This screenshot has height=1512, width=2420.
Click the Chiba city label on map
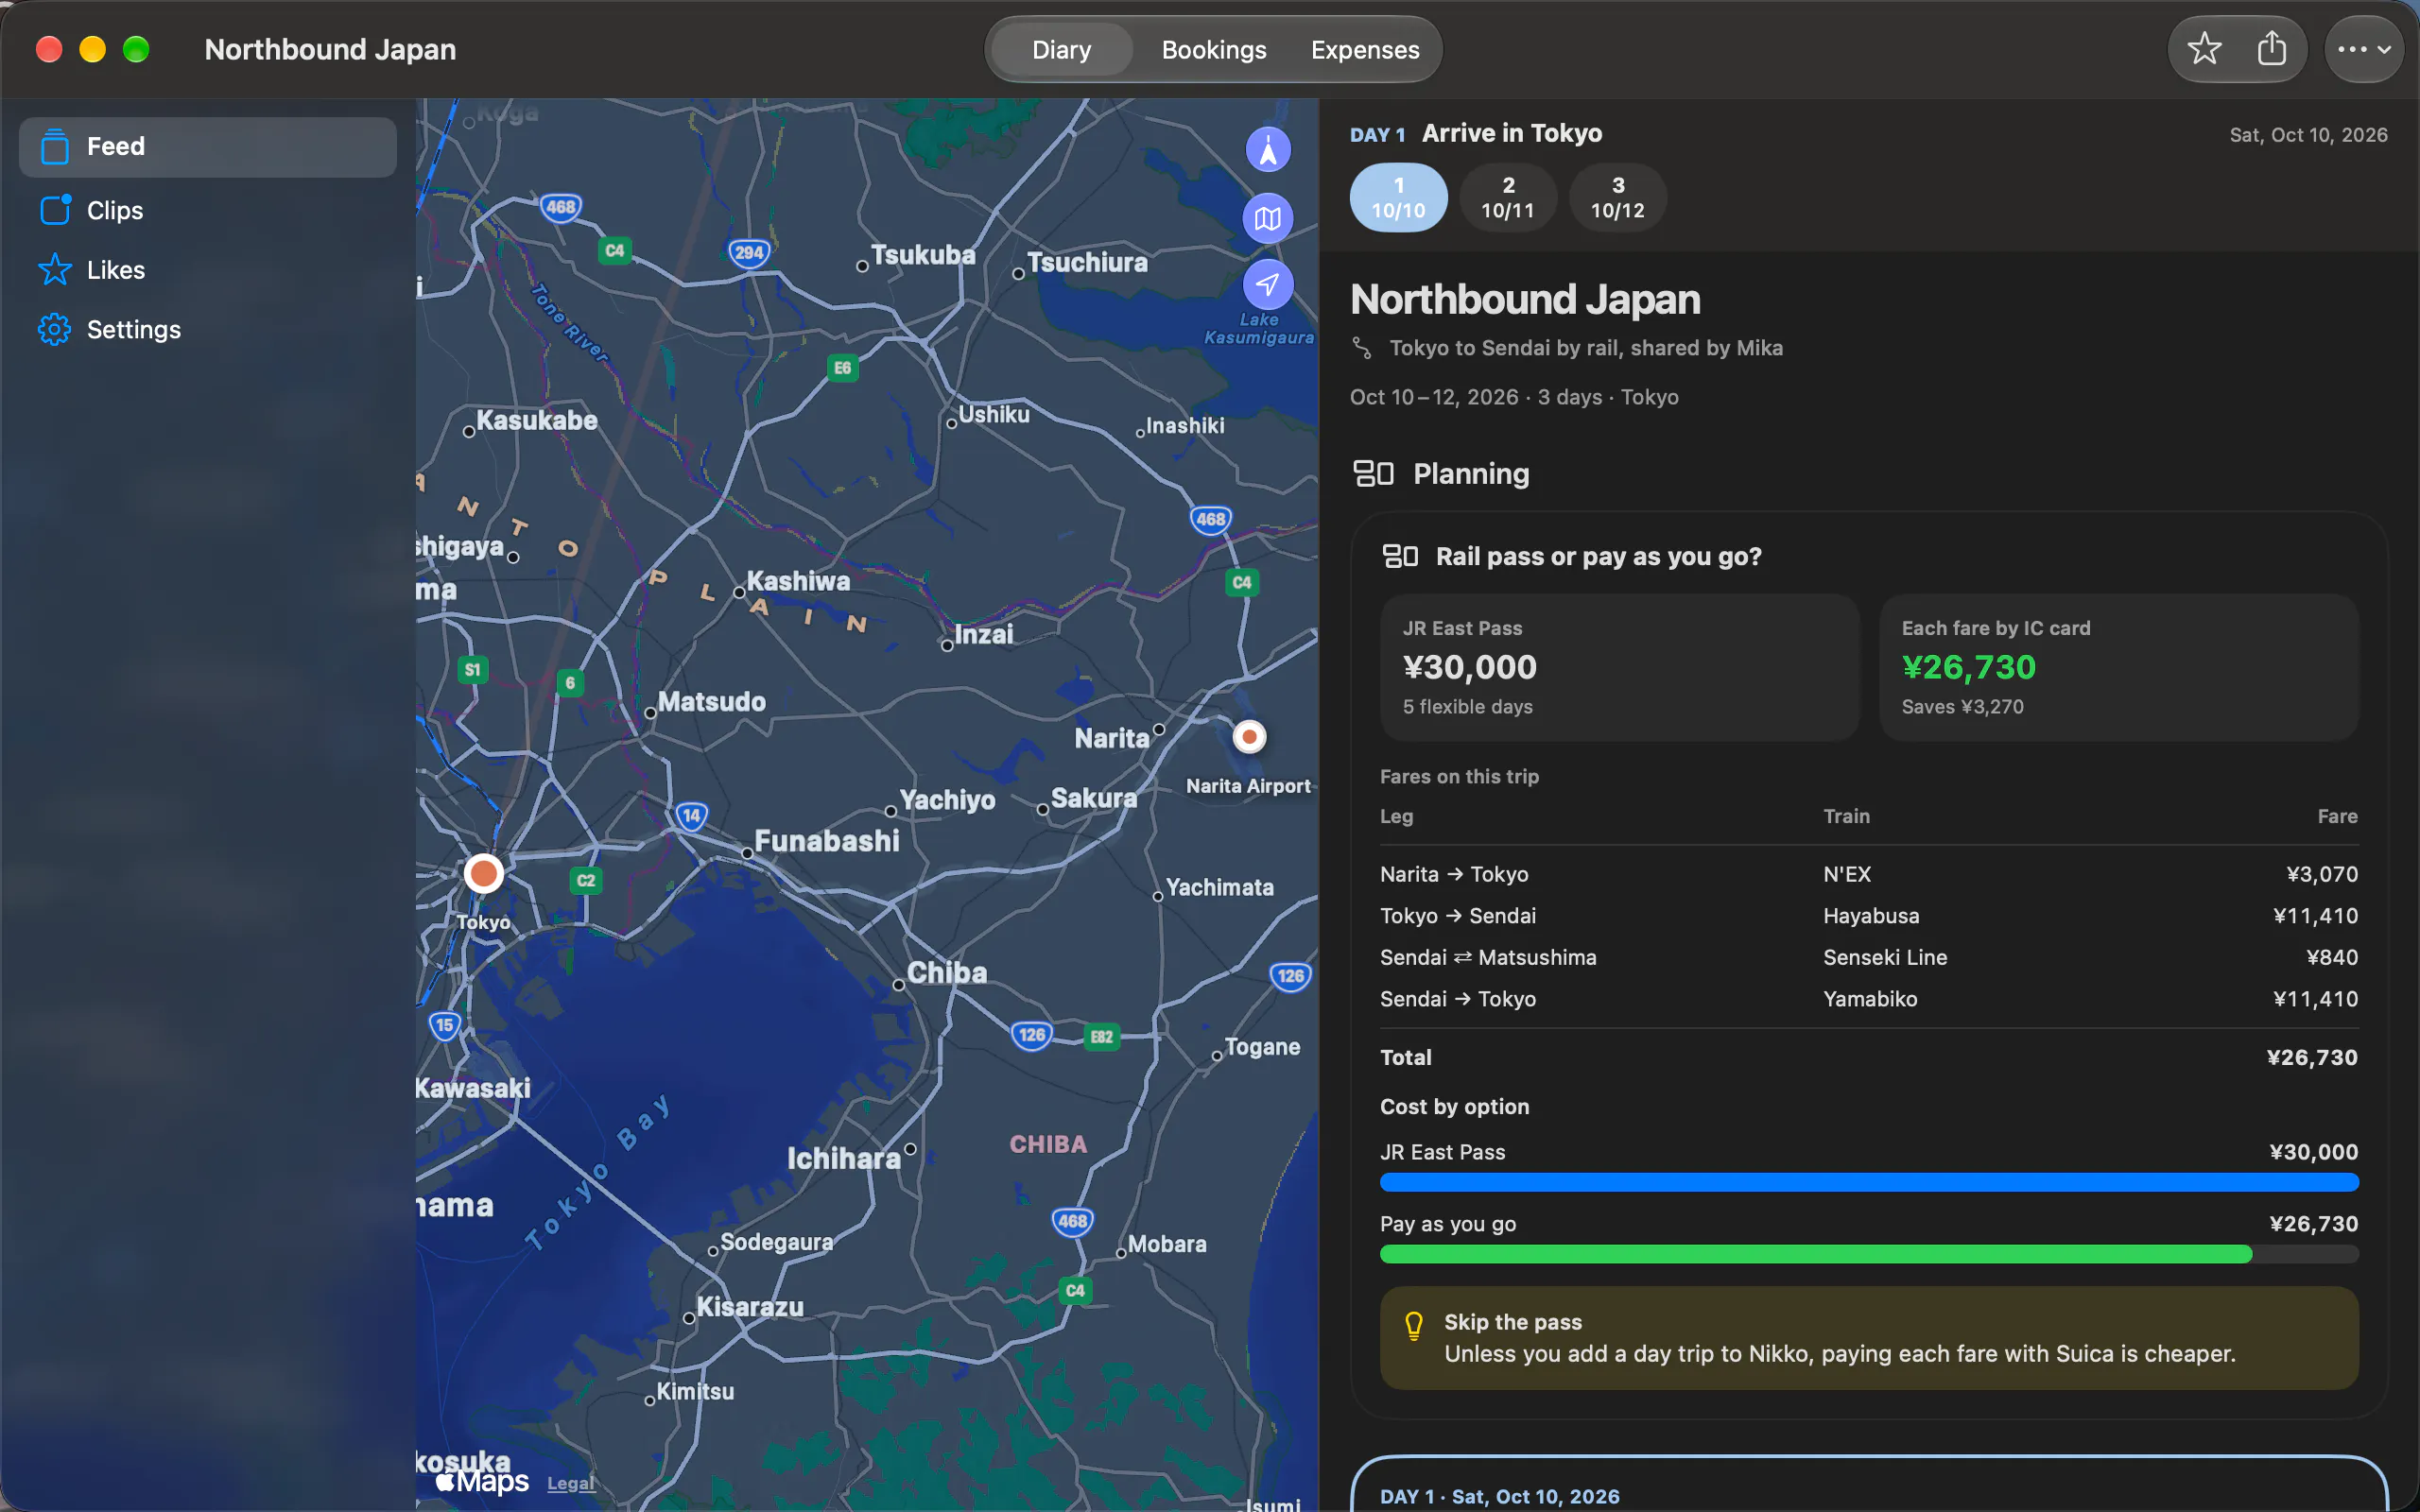point(946,972)
